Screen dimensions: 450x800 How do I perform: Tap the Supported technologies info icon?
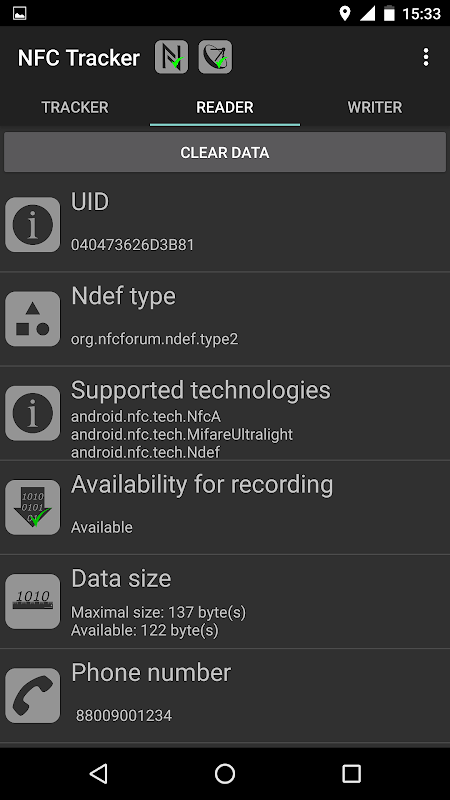33,413
